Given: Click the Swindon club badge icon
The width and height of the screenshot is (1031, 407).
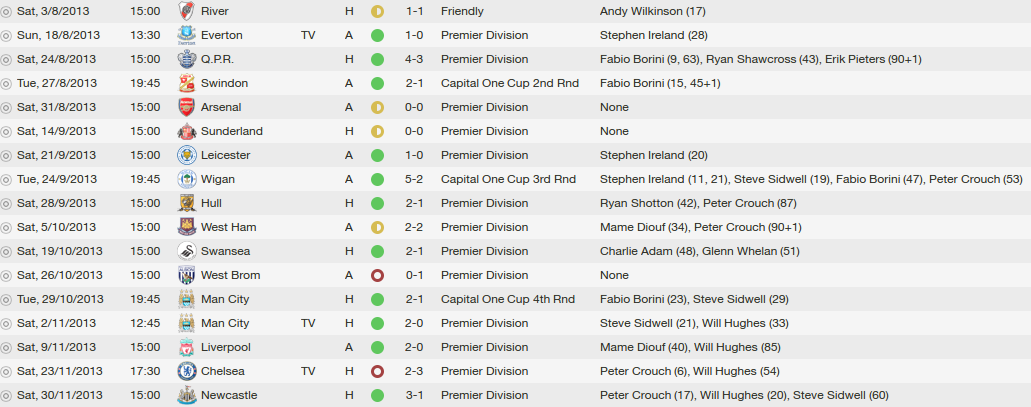Looking at the screenshot, I should (x=187, y=84).
